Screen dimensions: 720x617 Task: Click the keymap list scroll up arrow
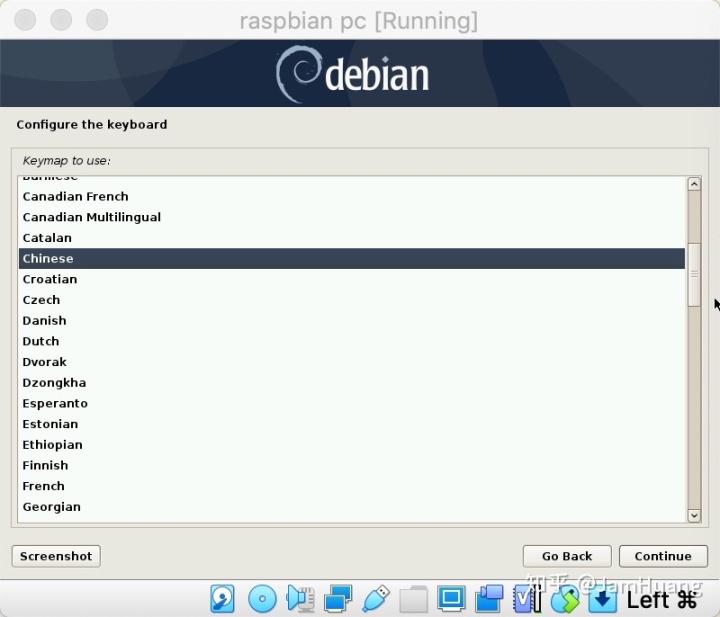(x=694, y=184)
